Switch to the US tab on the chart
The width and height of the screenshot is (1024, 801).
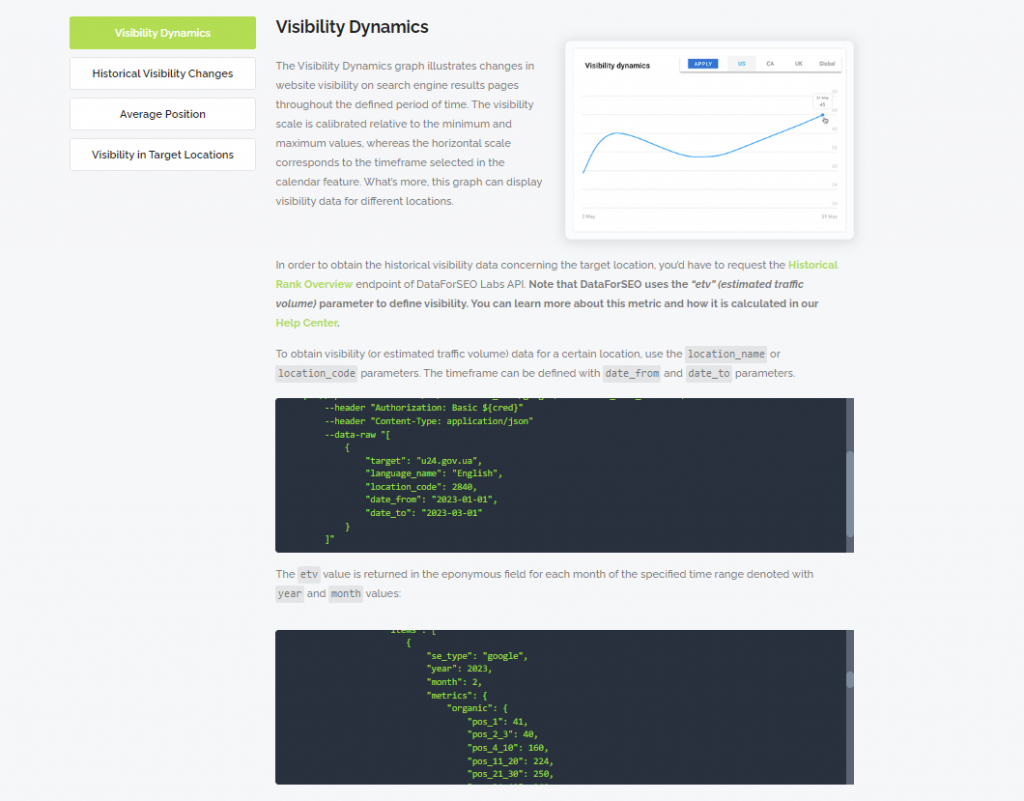pyautogui.click(x=741, y=62)
